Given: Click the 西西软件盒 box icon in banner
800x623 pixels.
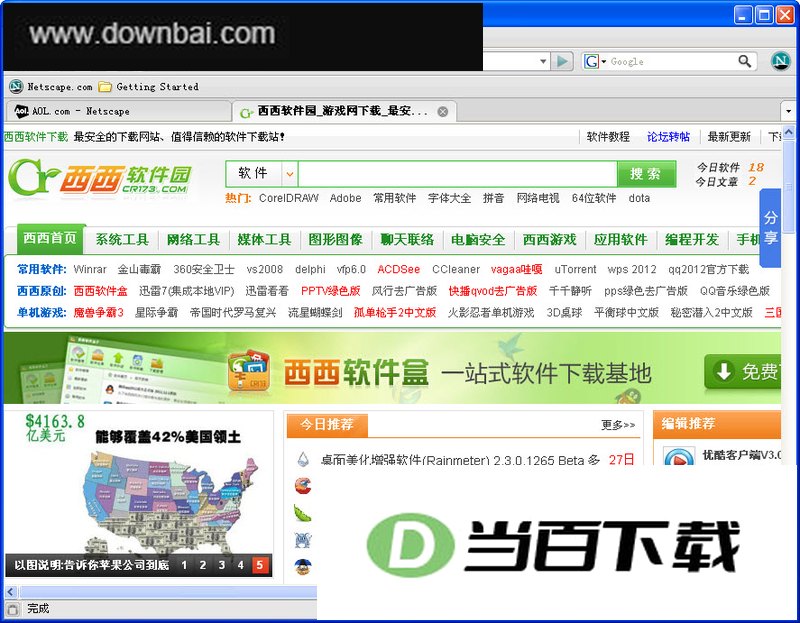Looking at the screenshot, I should point(248,370).
